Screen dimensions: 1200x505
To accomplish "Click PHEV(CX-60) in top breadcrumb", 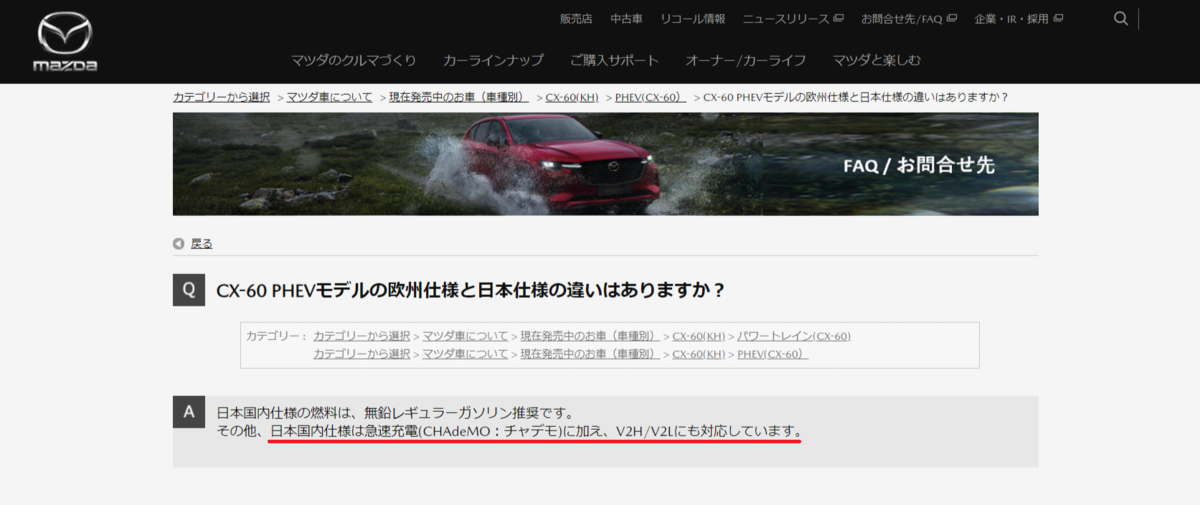I will click(x=651, y=97).
